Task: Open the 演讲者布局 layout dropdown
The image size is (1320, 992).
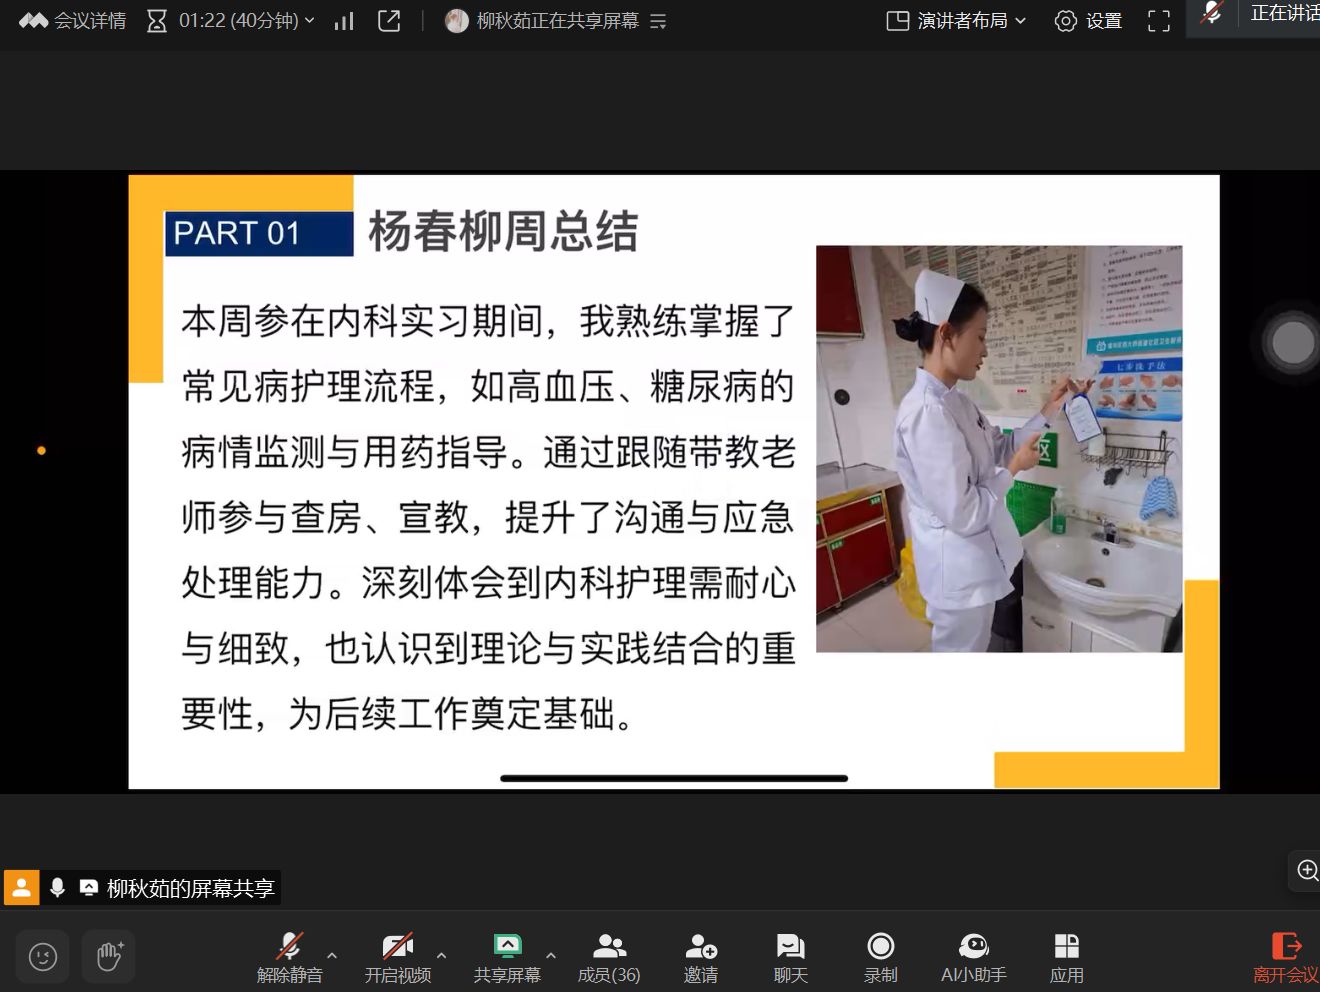Action: (956, 21)
